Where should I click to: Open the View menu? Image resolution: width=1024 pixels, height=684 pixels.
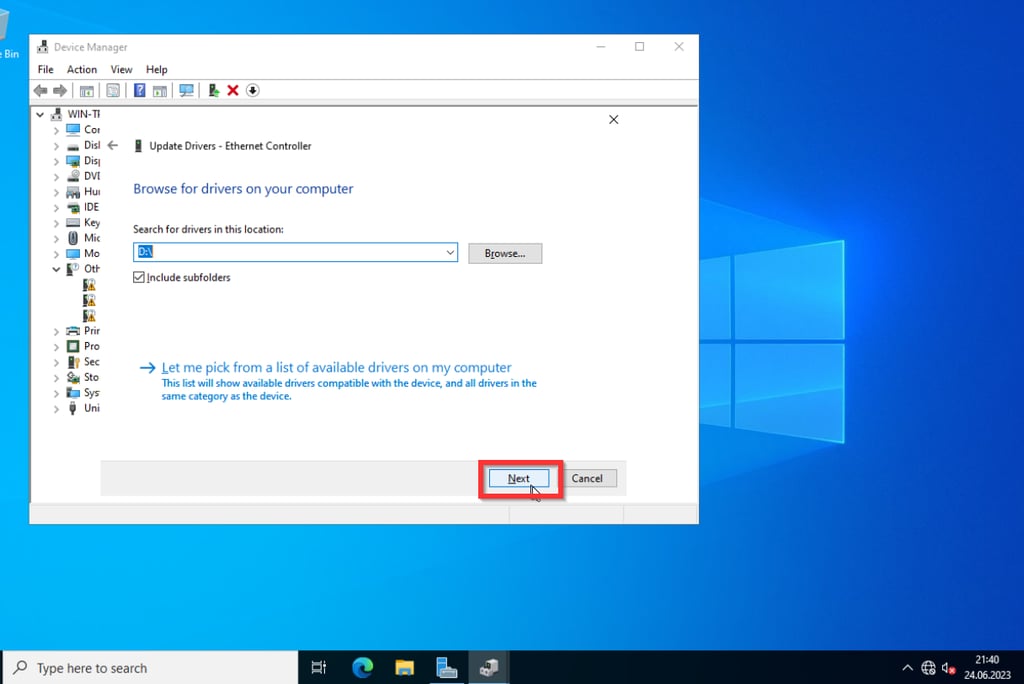tap(121, 69)
